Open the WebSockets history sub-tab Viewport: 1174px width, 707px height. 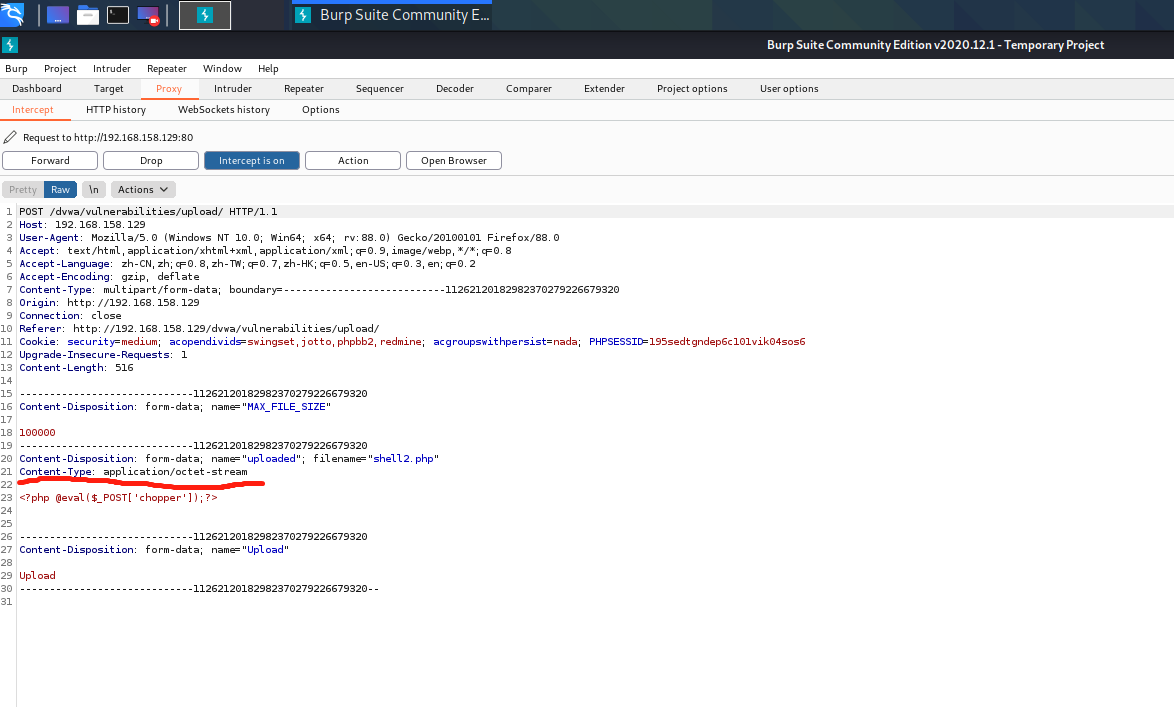(x=224, y=109)
